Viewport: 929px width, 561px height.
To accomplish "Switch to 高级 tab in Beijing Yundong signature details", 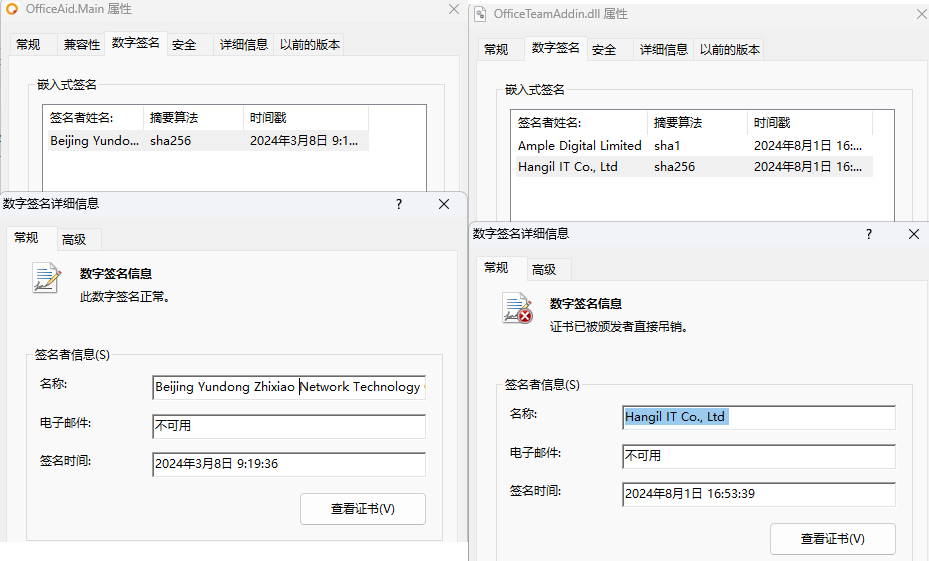I will tap(74, 239).
